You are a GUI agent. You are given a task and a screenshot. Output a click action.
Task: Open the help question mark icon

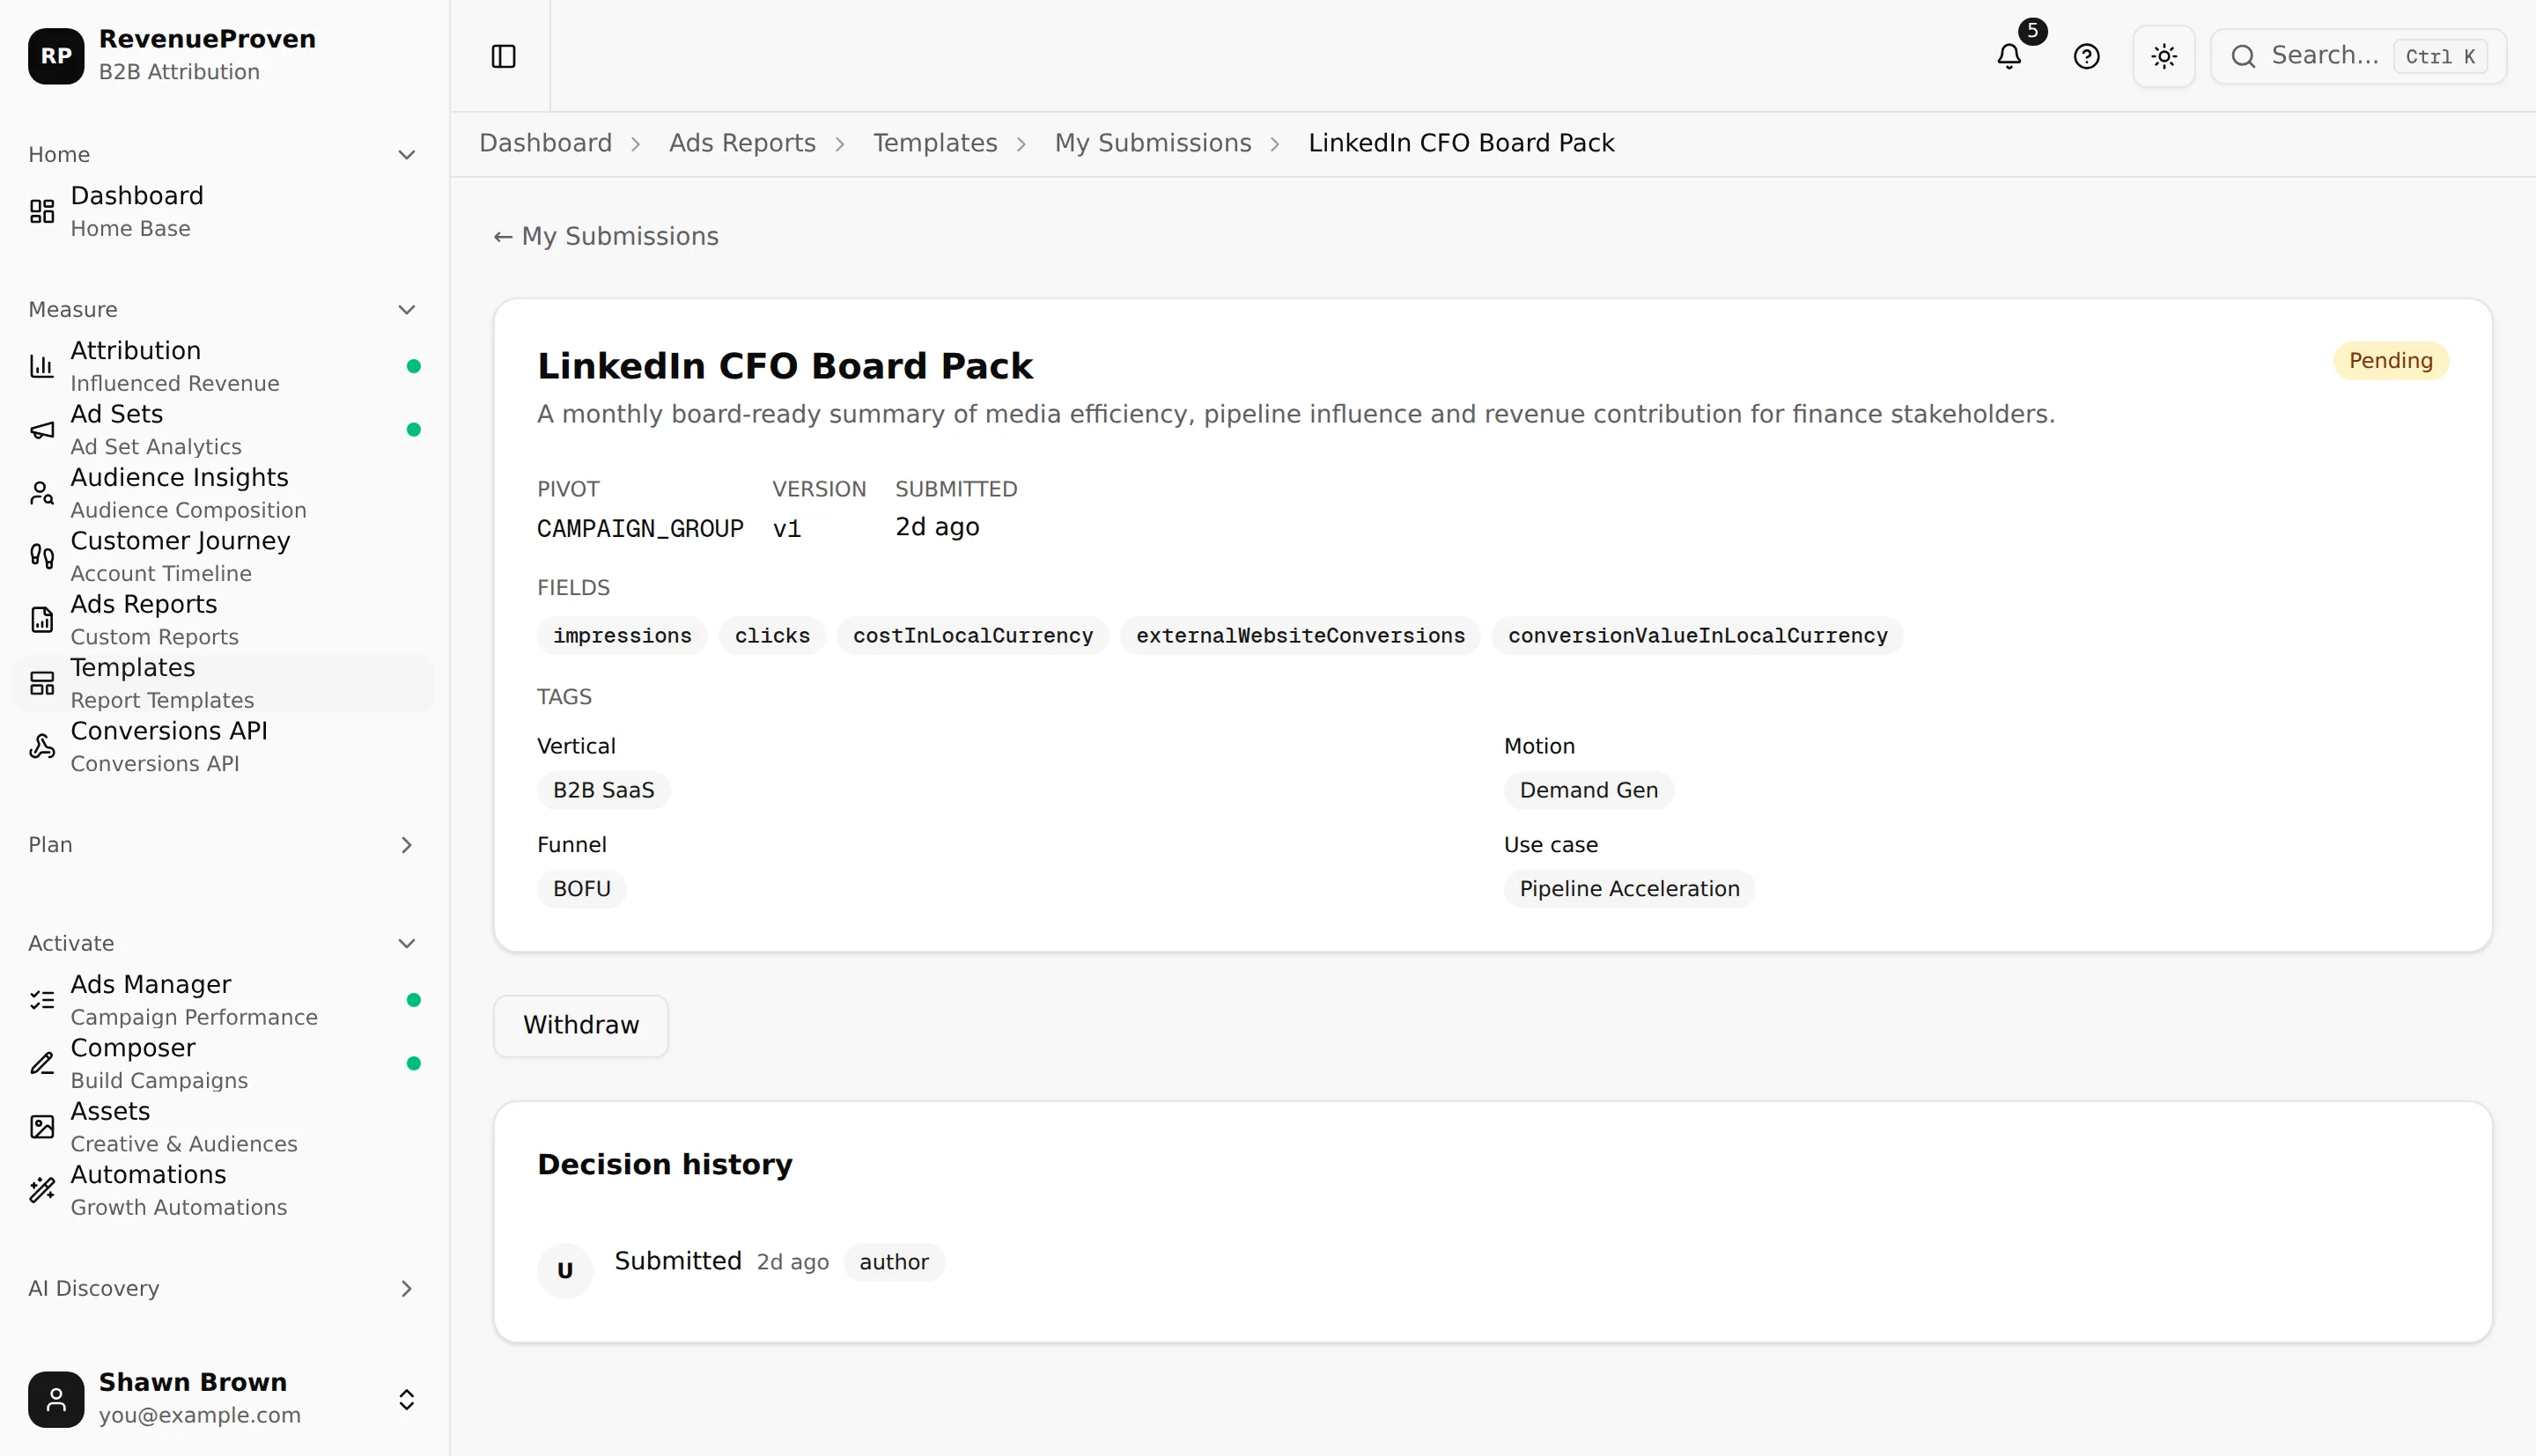2086,56
